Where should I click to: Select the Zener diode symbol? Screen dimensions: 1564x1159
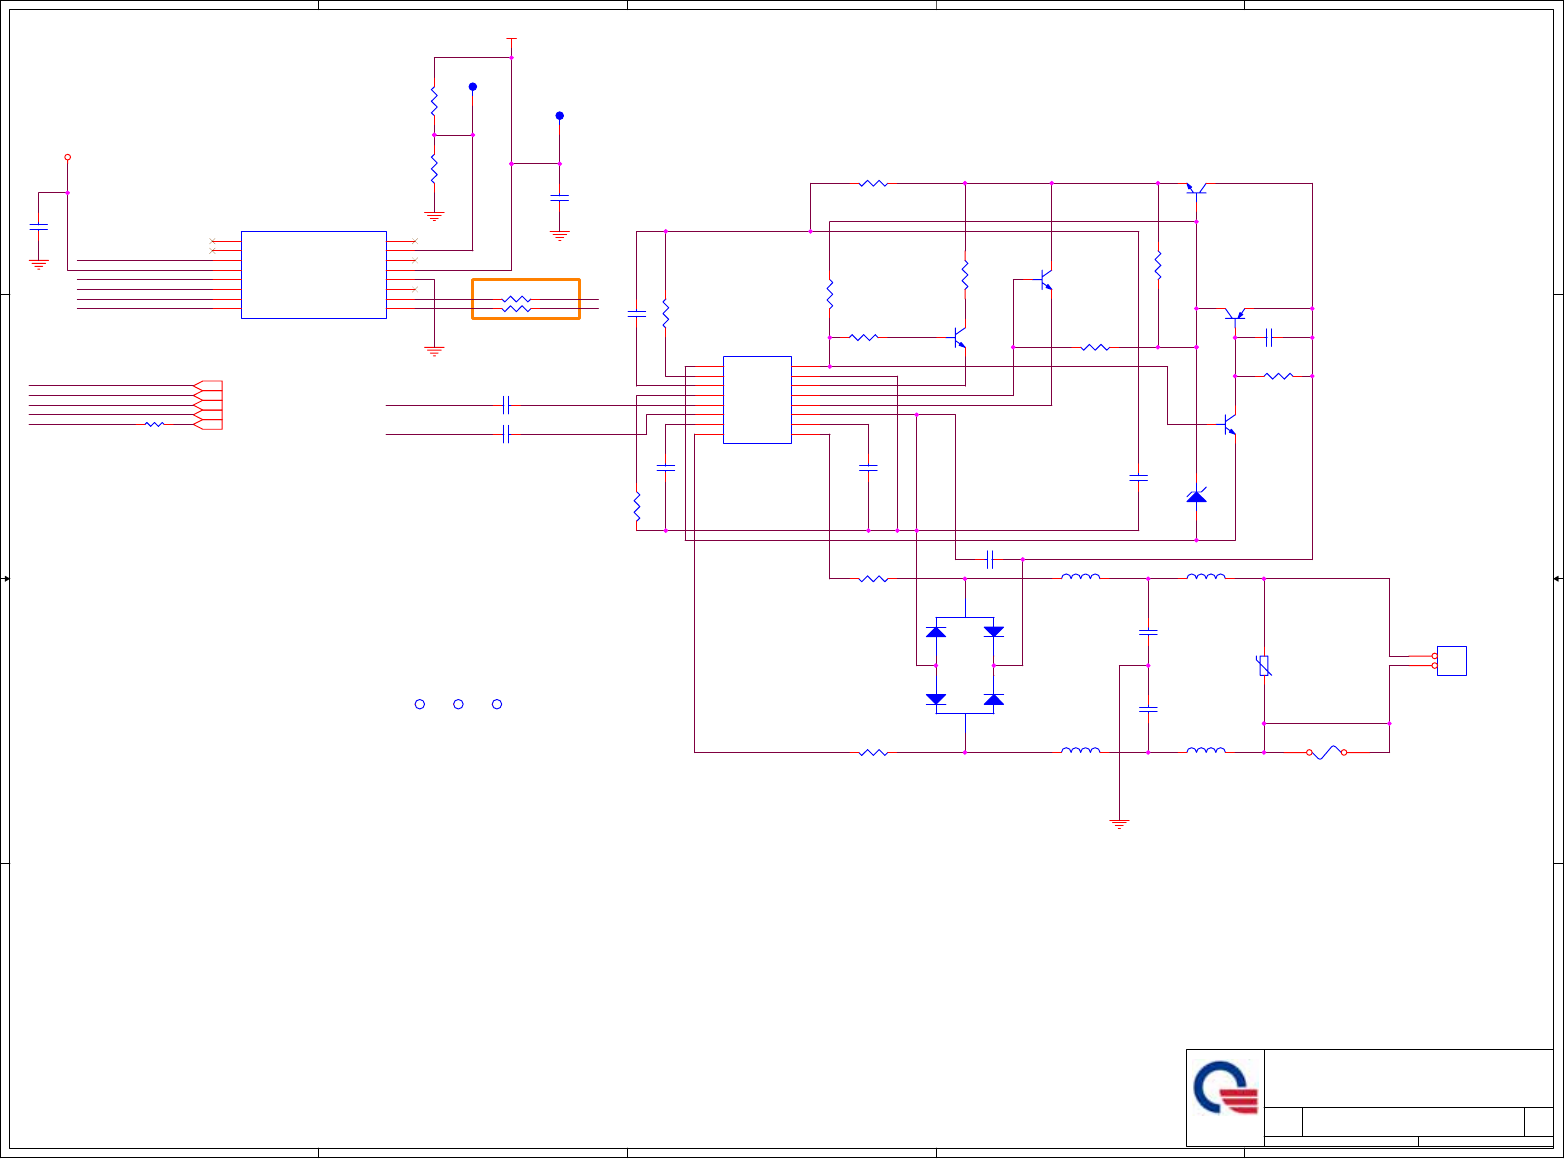point(1196,495)
